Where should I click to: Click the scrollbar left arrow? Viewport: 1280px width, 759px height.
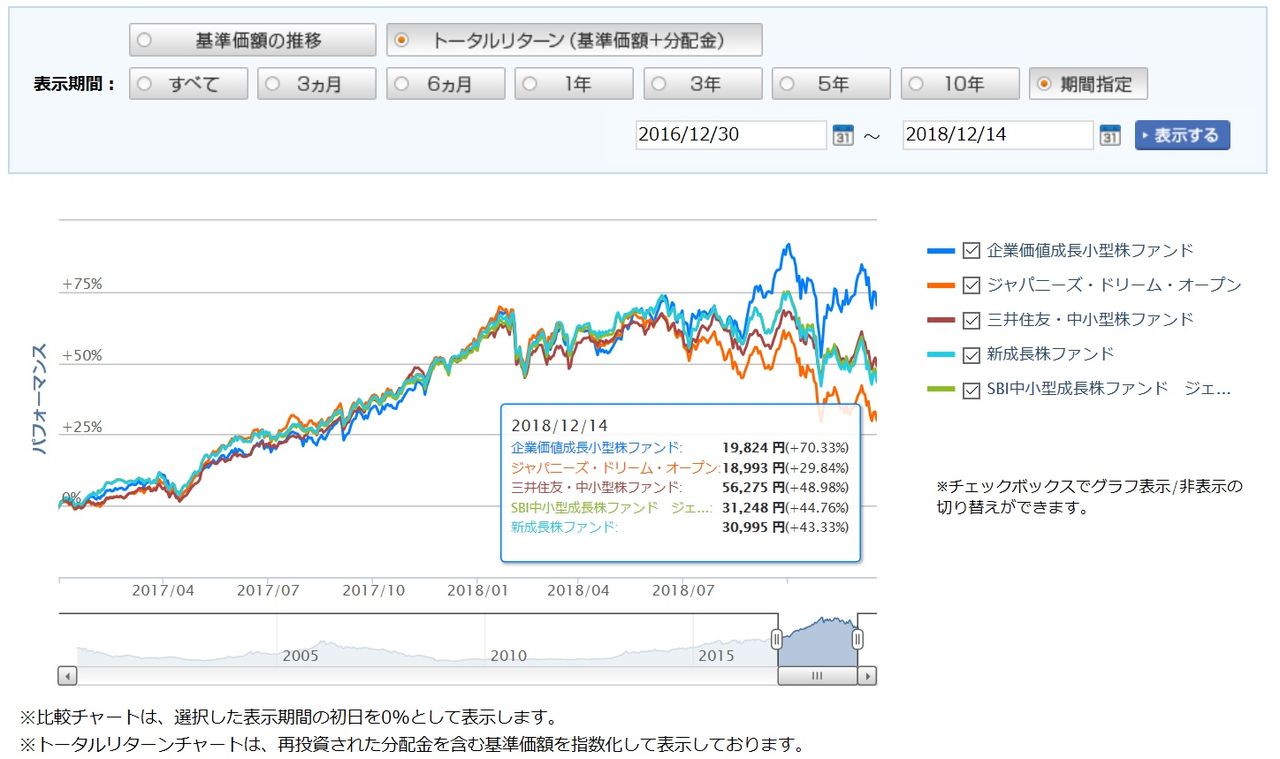(67, 676)
